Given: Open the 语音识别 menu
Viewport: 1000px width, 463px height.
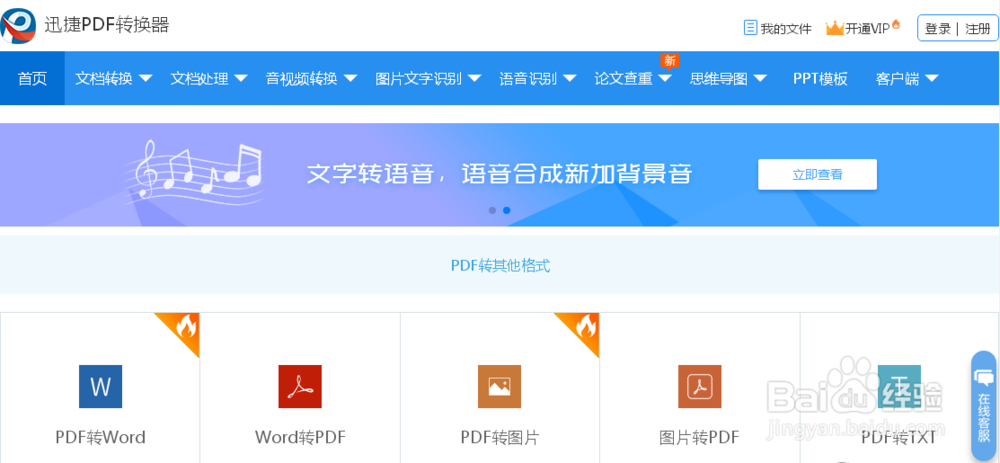Looking at the screenshot, I should point(528,78).
